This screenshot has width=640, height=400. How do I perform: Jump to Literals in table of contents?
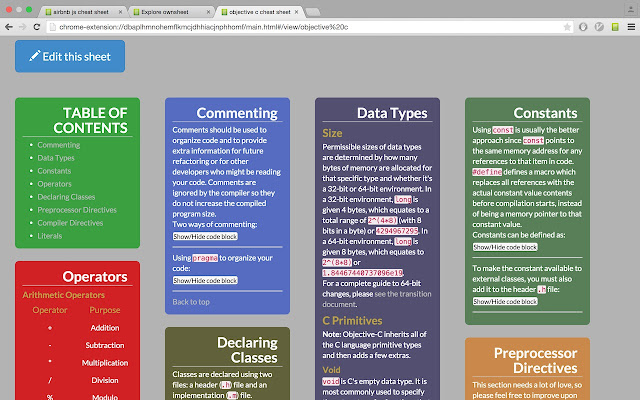50,236
